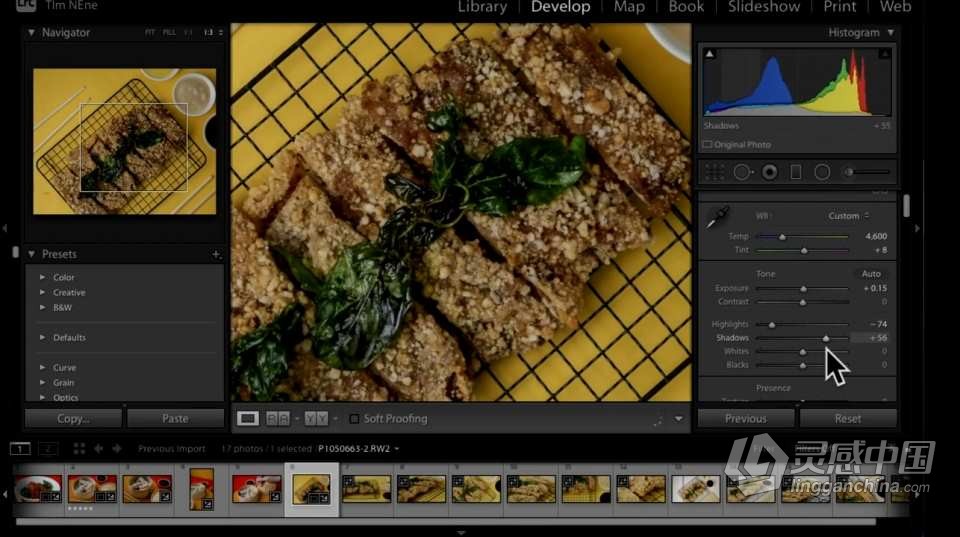Open Grid view from filmstrip bar
This screenshot has width=960, height=537.
79,449
